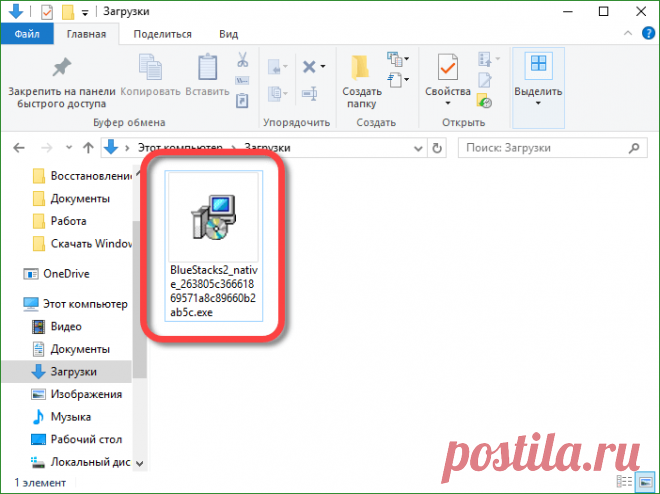Open the Properties (Свойства) icon
This screenshot has width=660, height=494.
[447, 67]
